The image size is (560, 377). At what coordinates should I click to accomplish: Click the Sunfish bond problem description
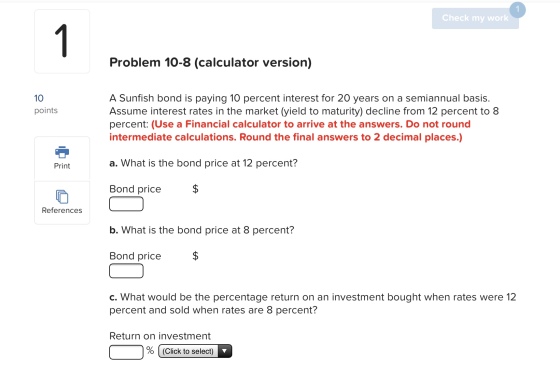[x=304, y=111]
